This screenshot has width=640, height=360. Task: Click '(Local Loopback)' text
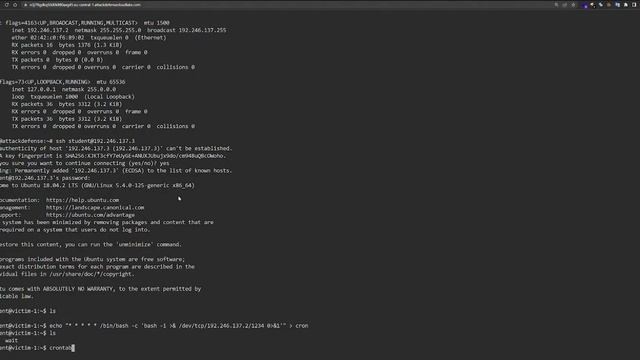pyautogui.click(x=109, y=97)
